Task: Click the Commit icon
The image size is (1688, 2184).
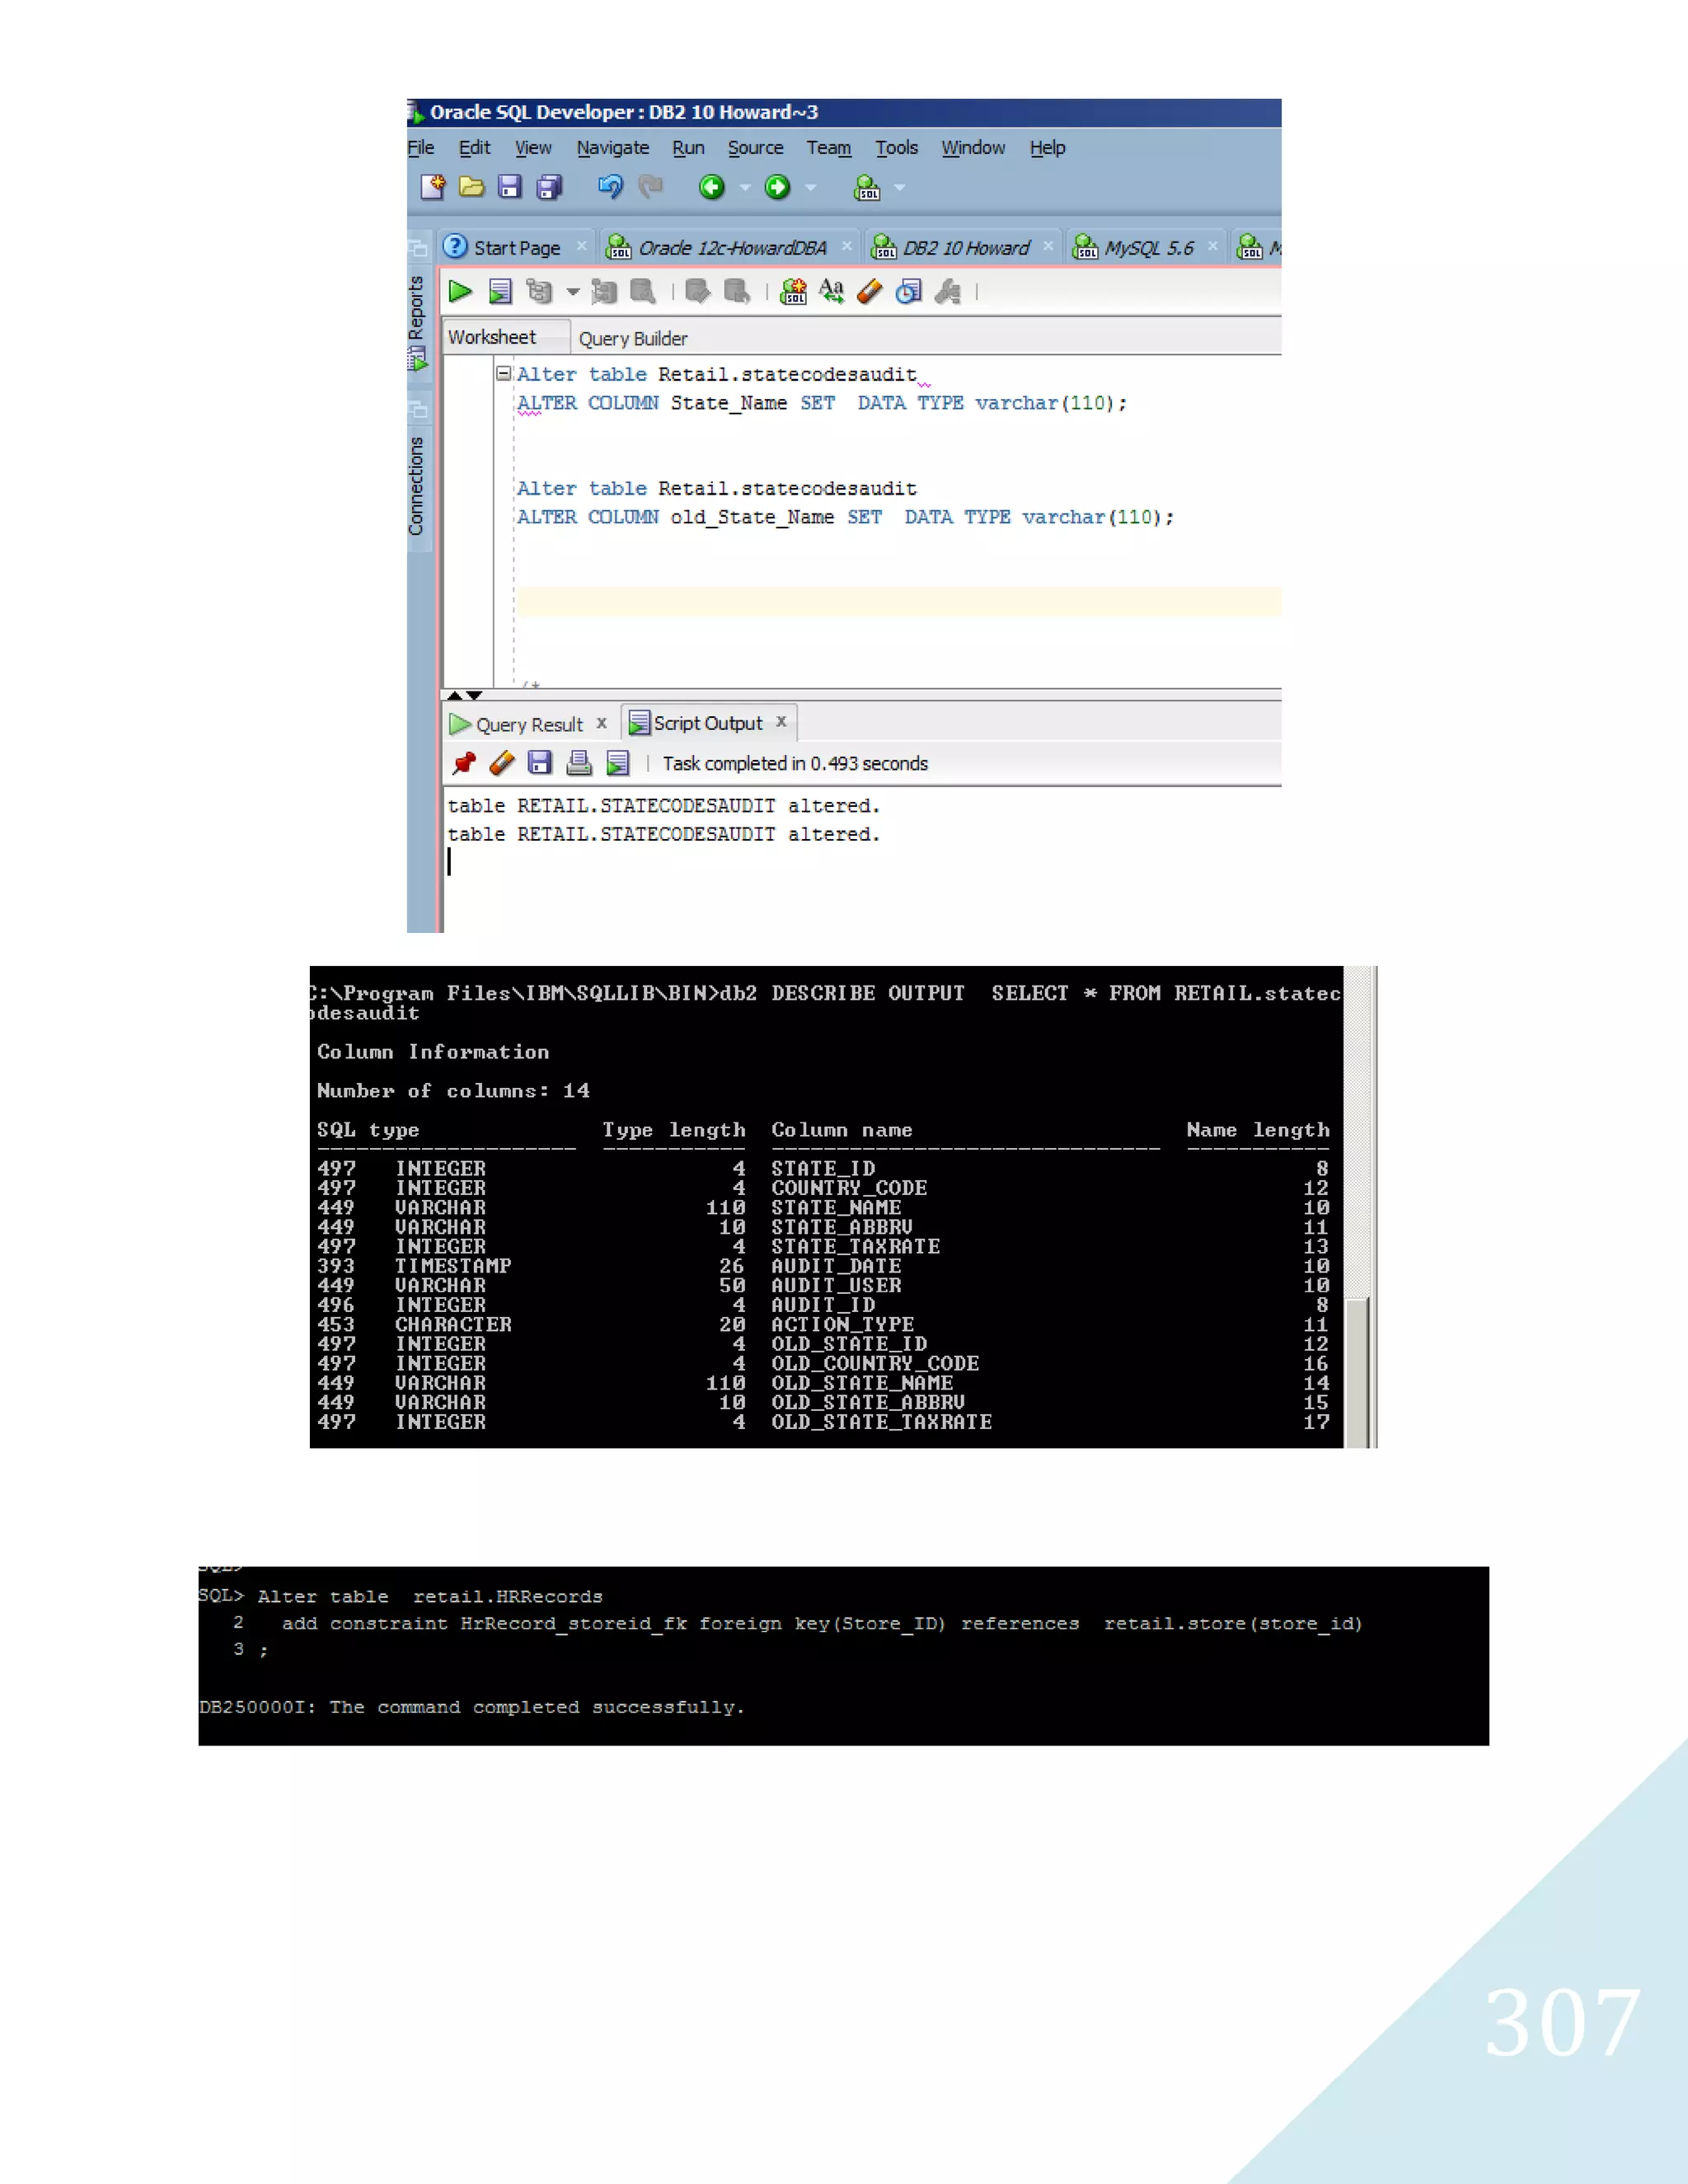Action: (698, 291)
